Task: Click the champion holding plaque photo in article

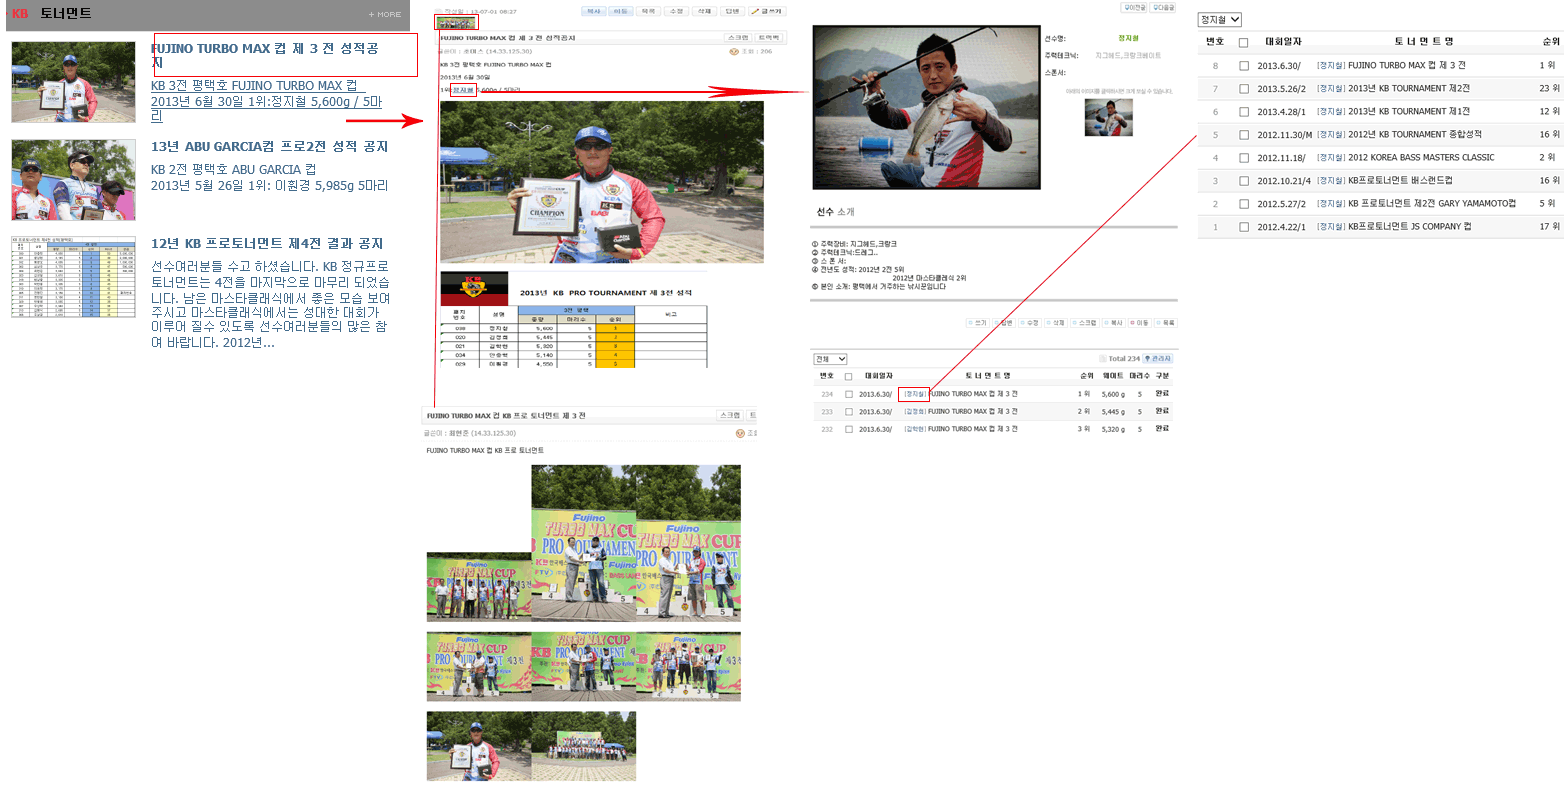Action: point(602,182)
